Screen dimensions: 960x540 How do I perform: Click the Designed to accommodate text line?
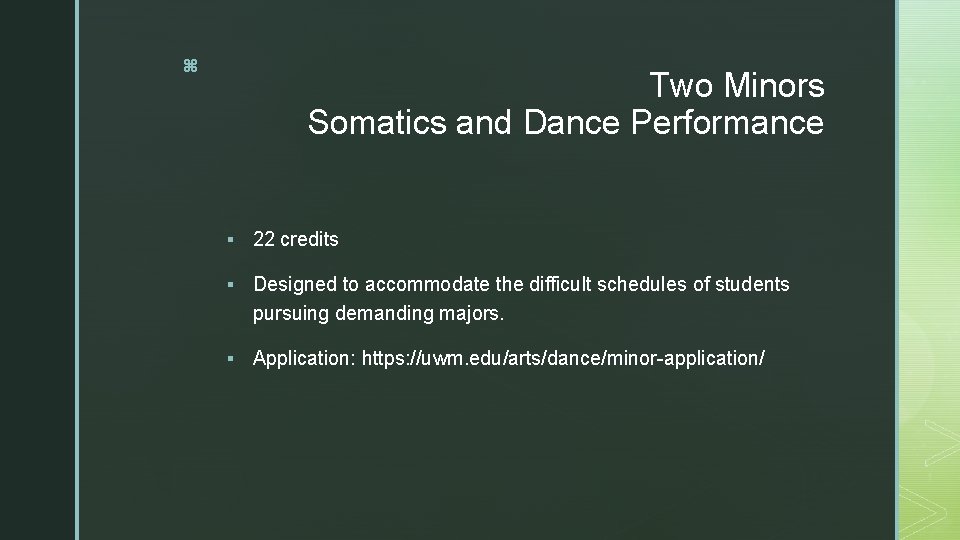tap(520, 284)
